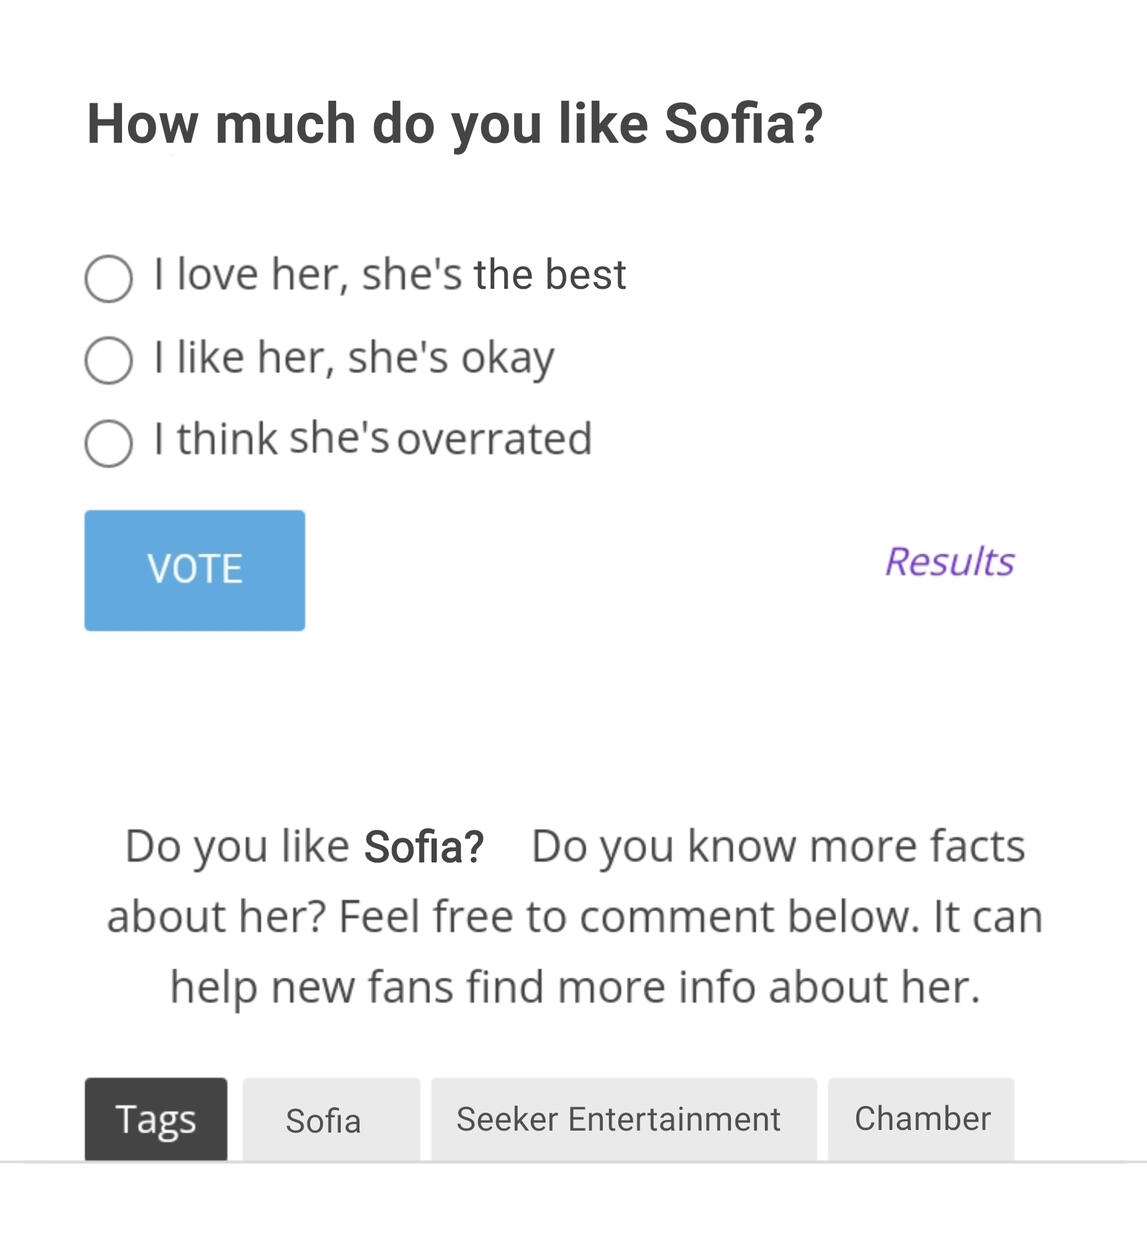The width and height of the screenshot is (1147, 1252).
Task: Click the "How much do you like Sofia?" heading
Action: click(454, 124)
